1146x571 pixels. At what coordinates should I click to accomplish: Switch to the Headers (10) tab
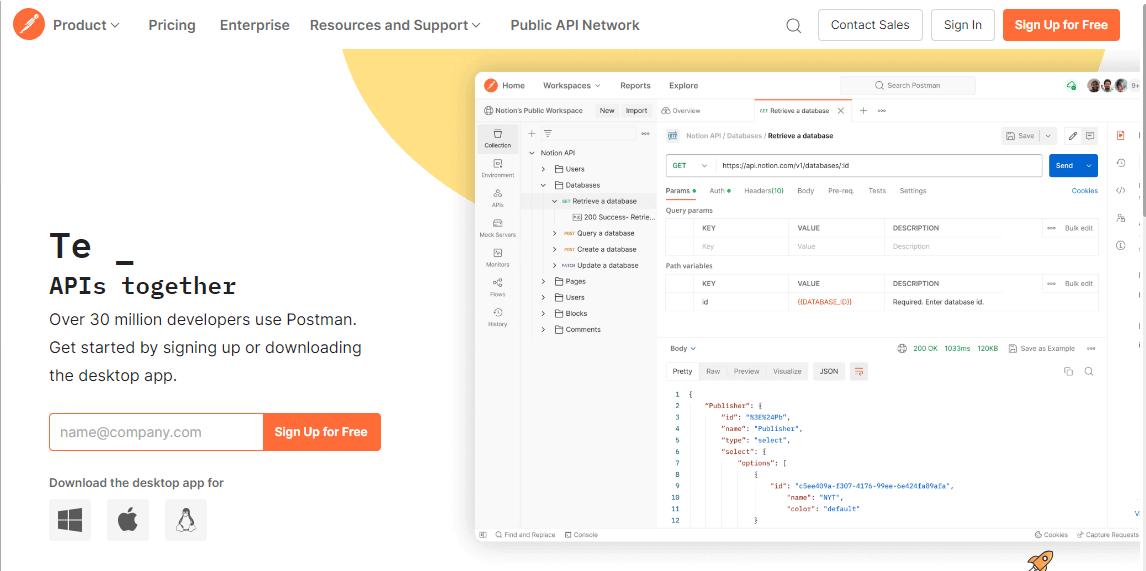click(764, 191)
